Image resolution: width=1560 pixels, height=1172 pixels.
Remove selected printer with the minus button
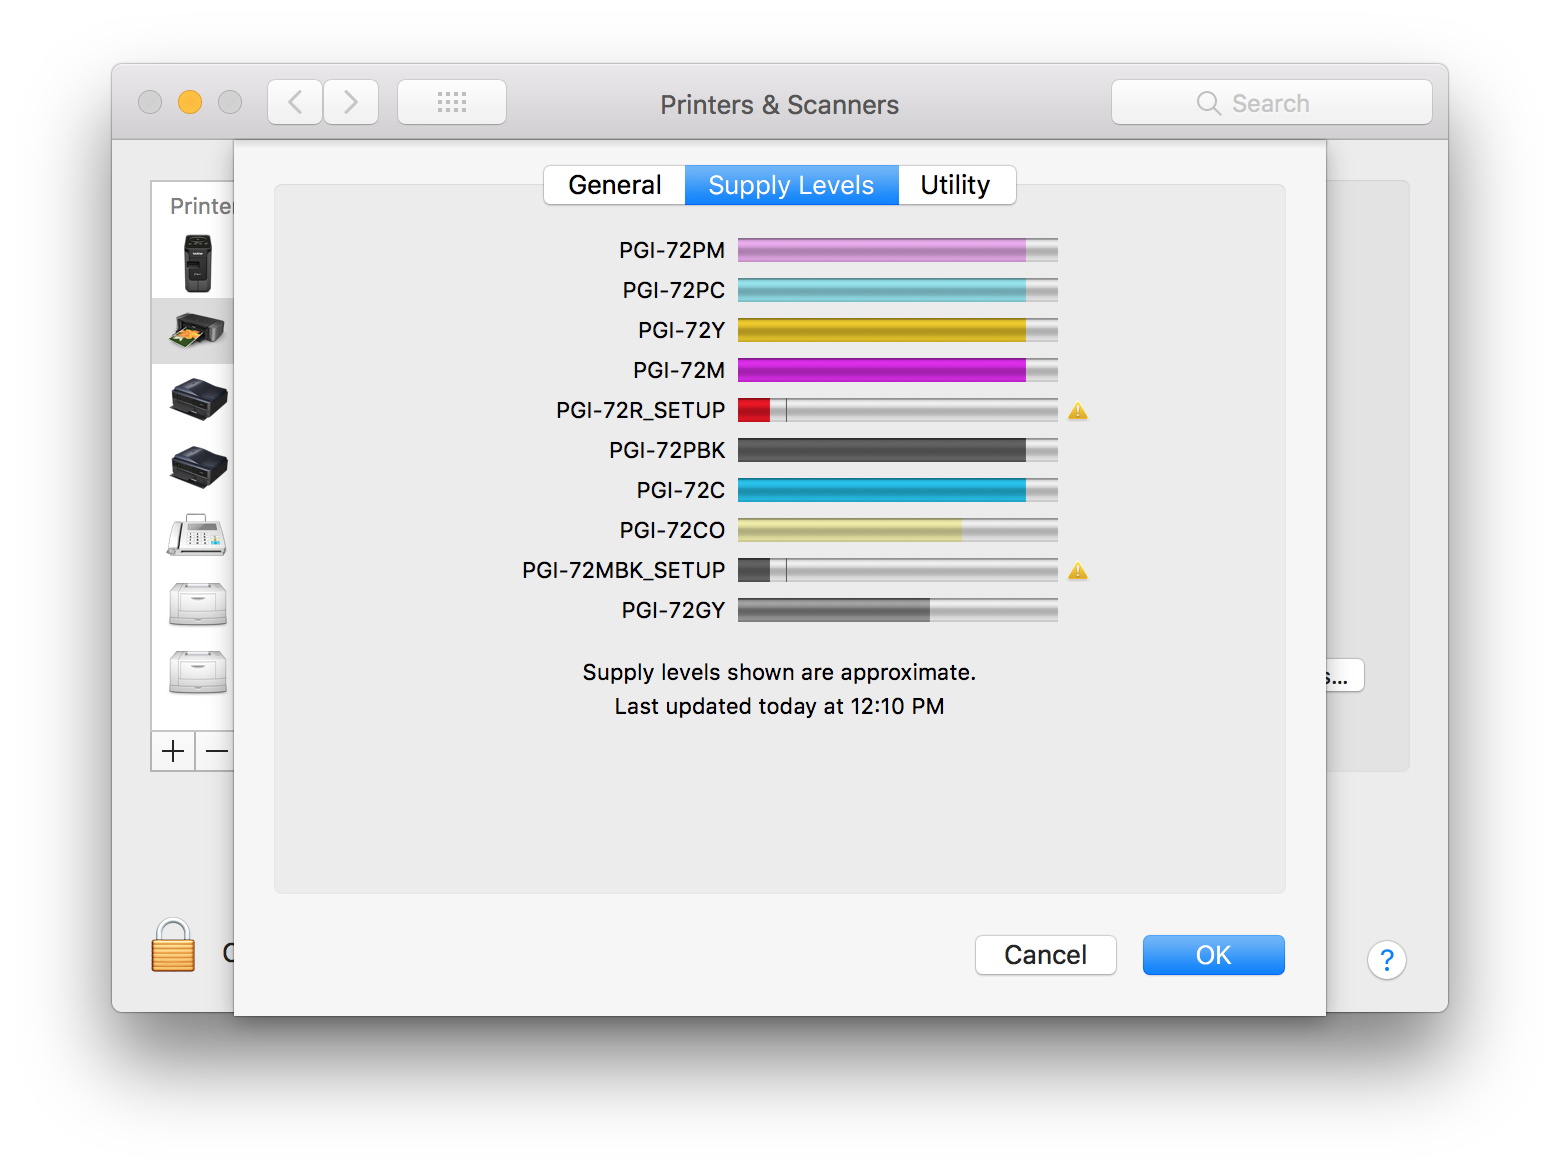pyautogui.click(x=215, y=751)
